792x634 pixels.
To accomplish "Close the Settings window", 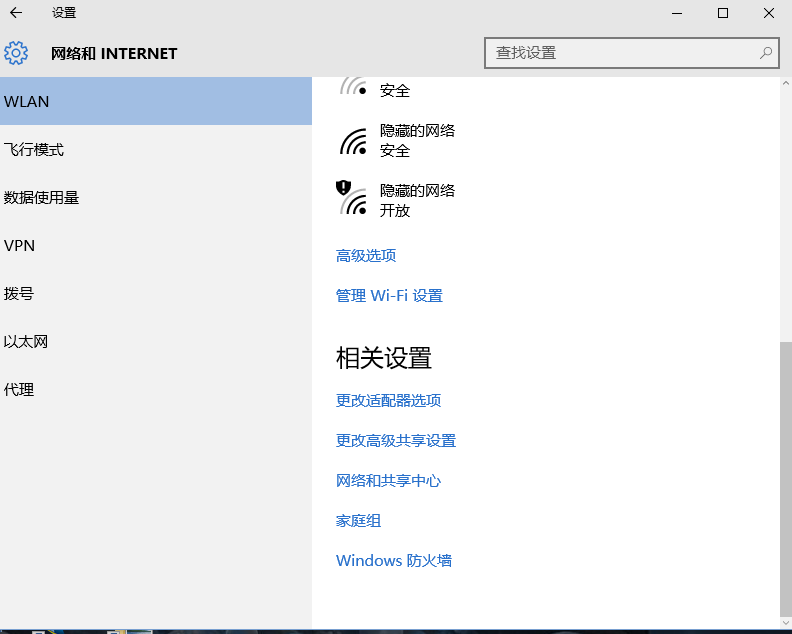I will (769, 13).
